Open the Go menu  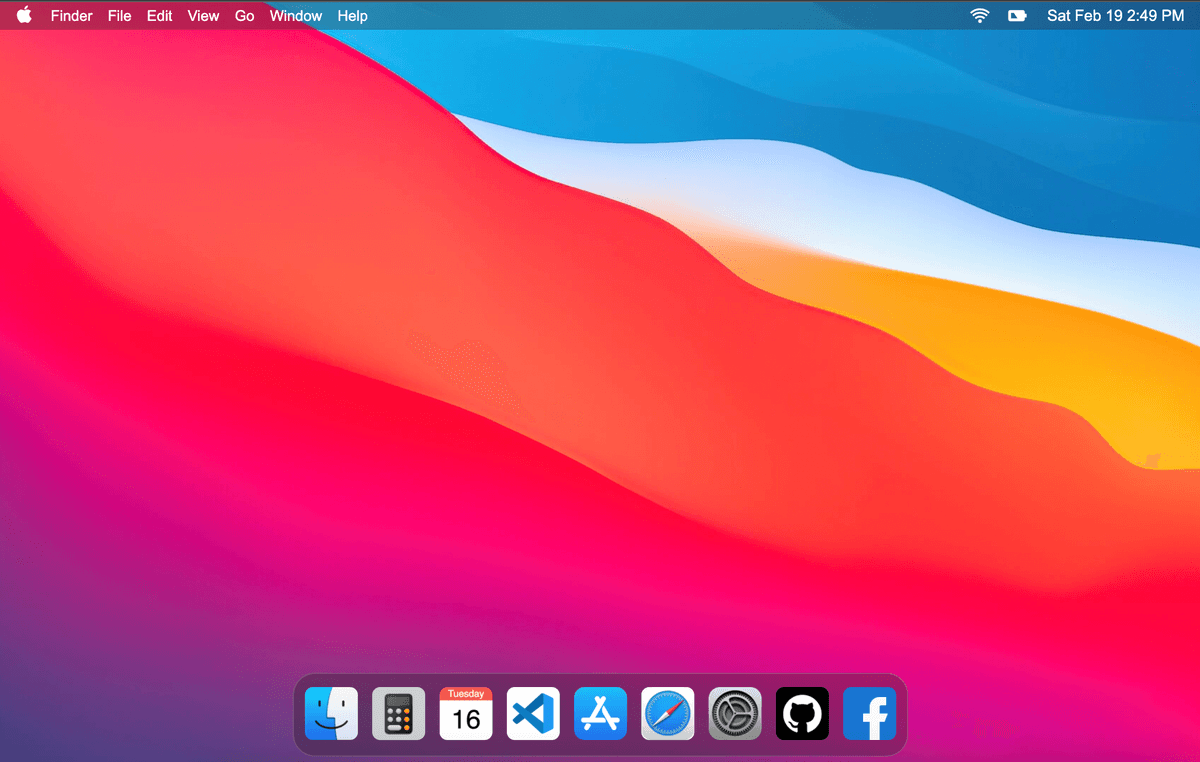[x=244, y=15]
